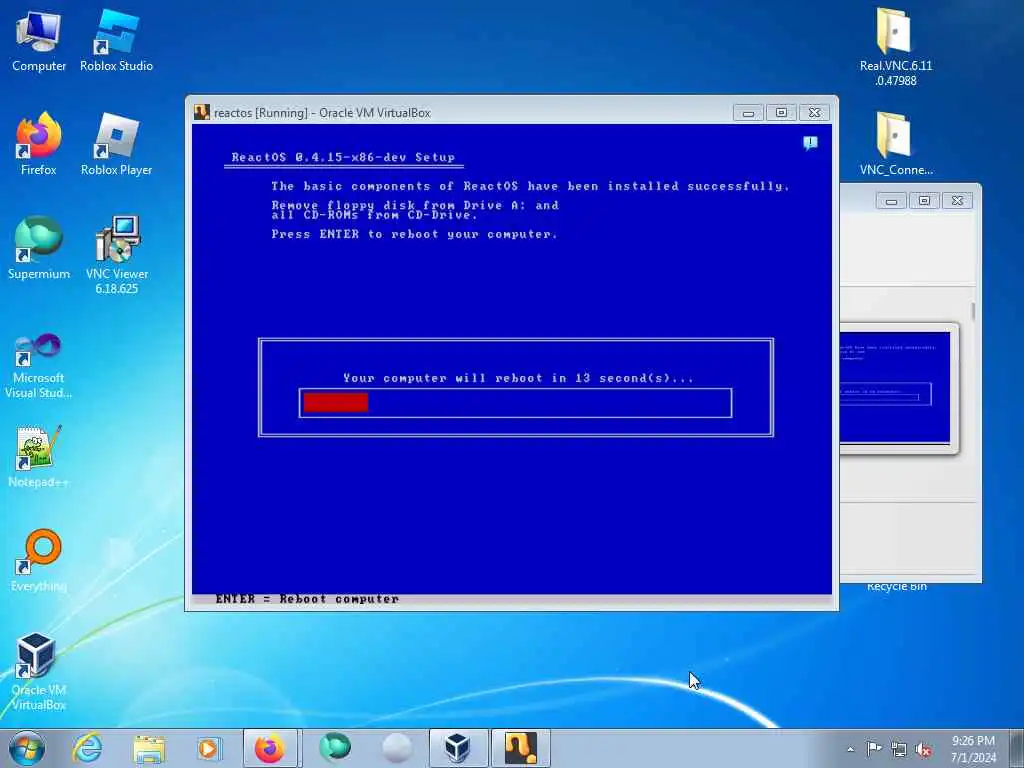Launch Internet Explorer from the taskbar

[x=88, y=748]
